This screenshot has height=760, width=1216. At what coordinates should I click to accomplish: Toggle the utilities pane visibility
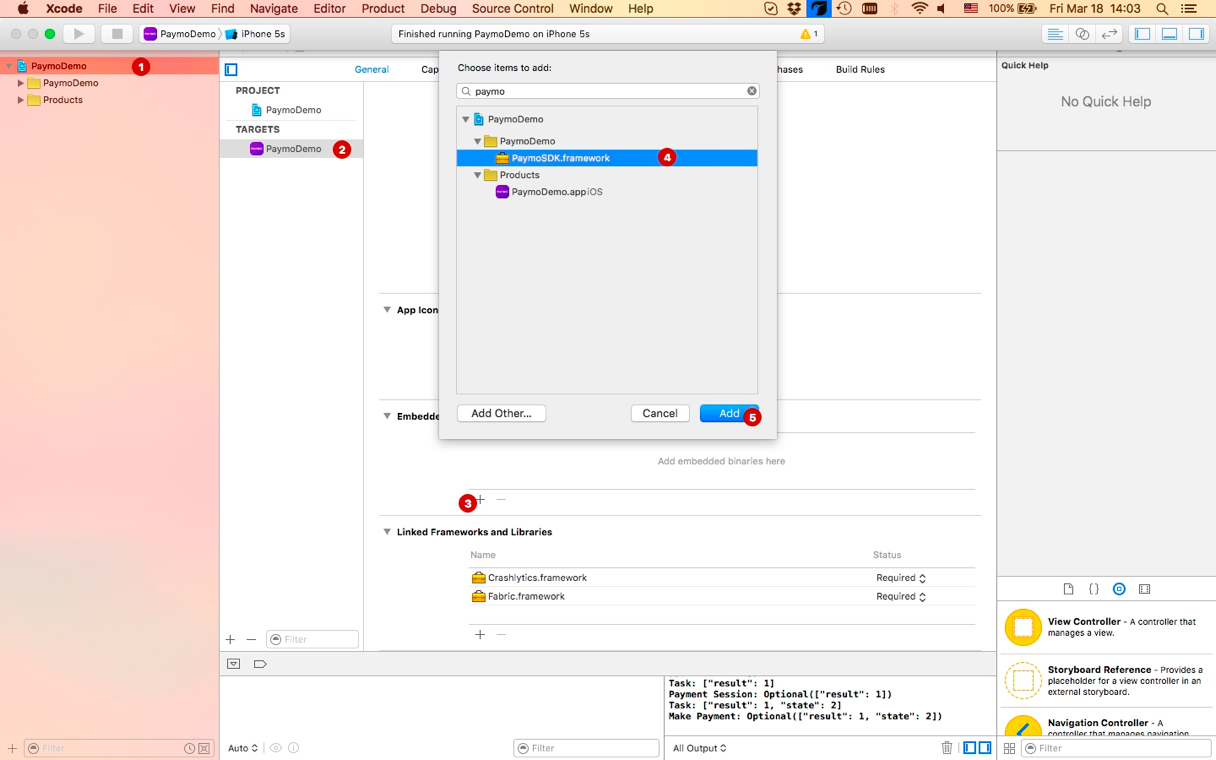click(x=1196, y=34)
